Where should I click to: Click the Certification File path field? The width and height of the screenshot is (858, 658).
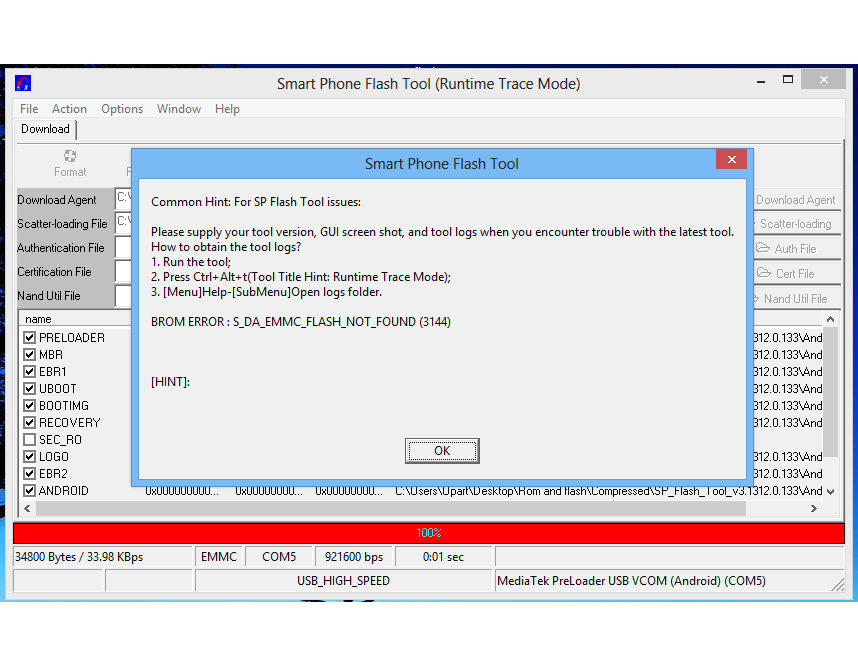click(124, 271)
